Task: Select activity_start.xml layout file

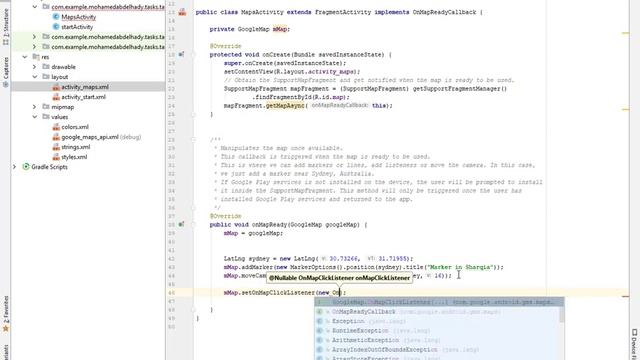Action: coord(83,97)
